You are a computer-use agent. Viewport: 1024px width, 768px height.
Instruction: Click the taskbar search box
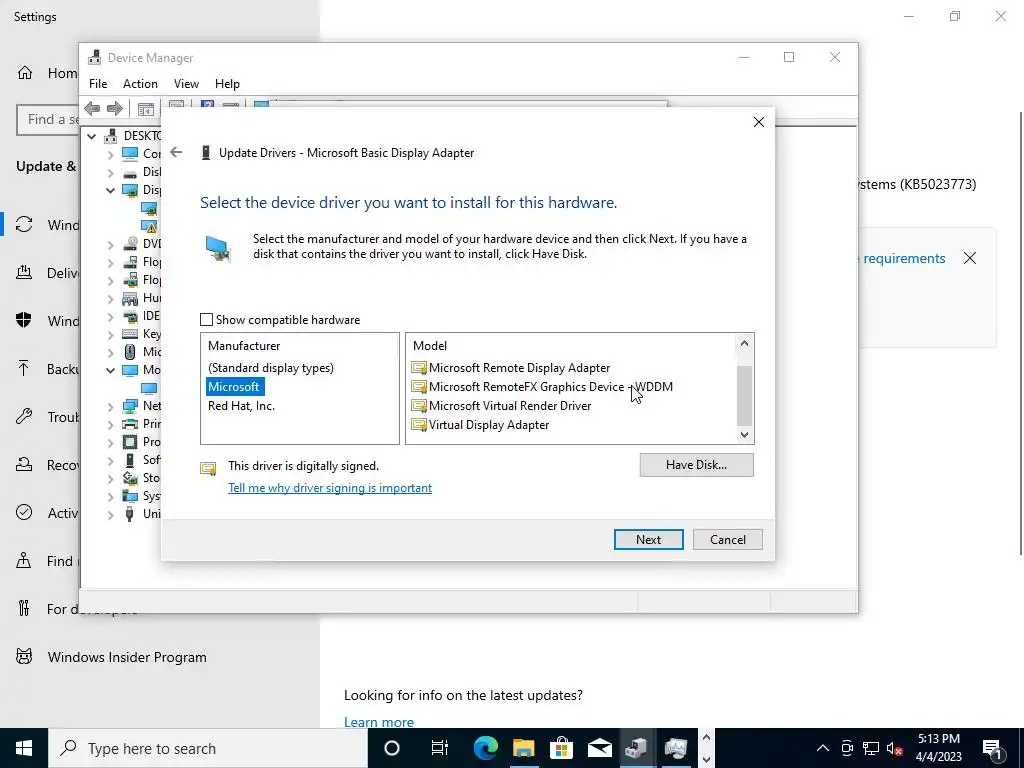[208, 748]
